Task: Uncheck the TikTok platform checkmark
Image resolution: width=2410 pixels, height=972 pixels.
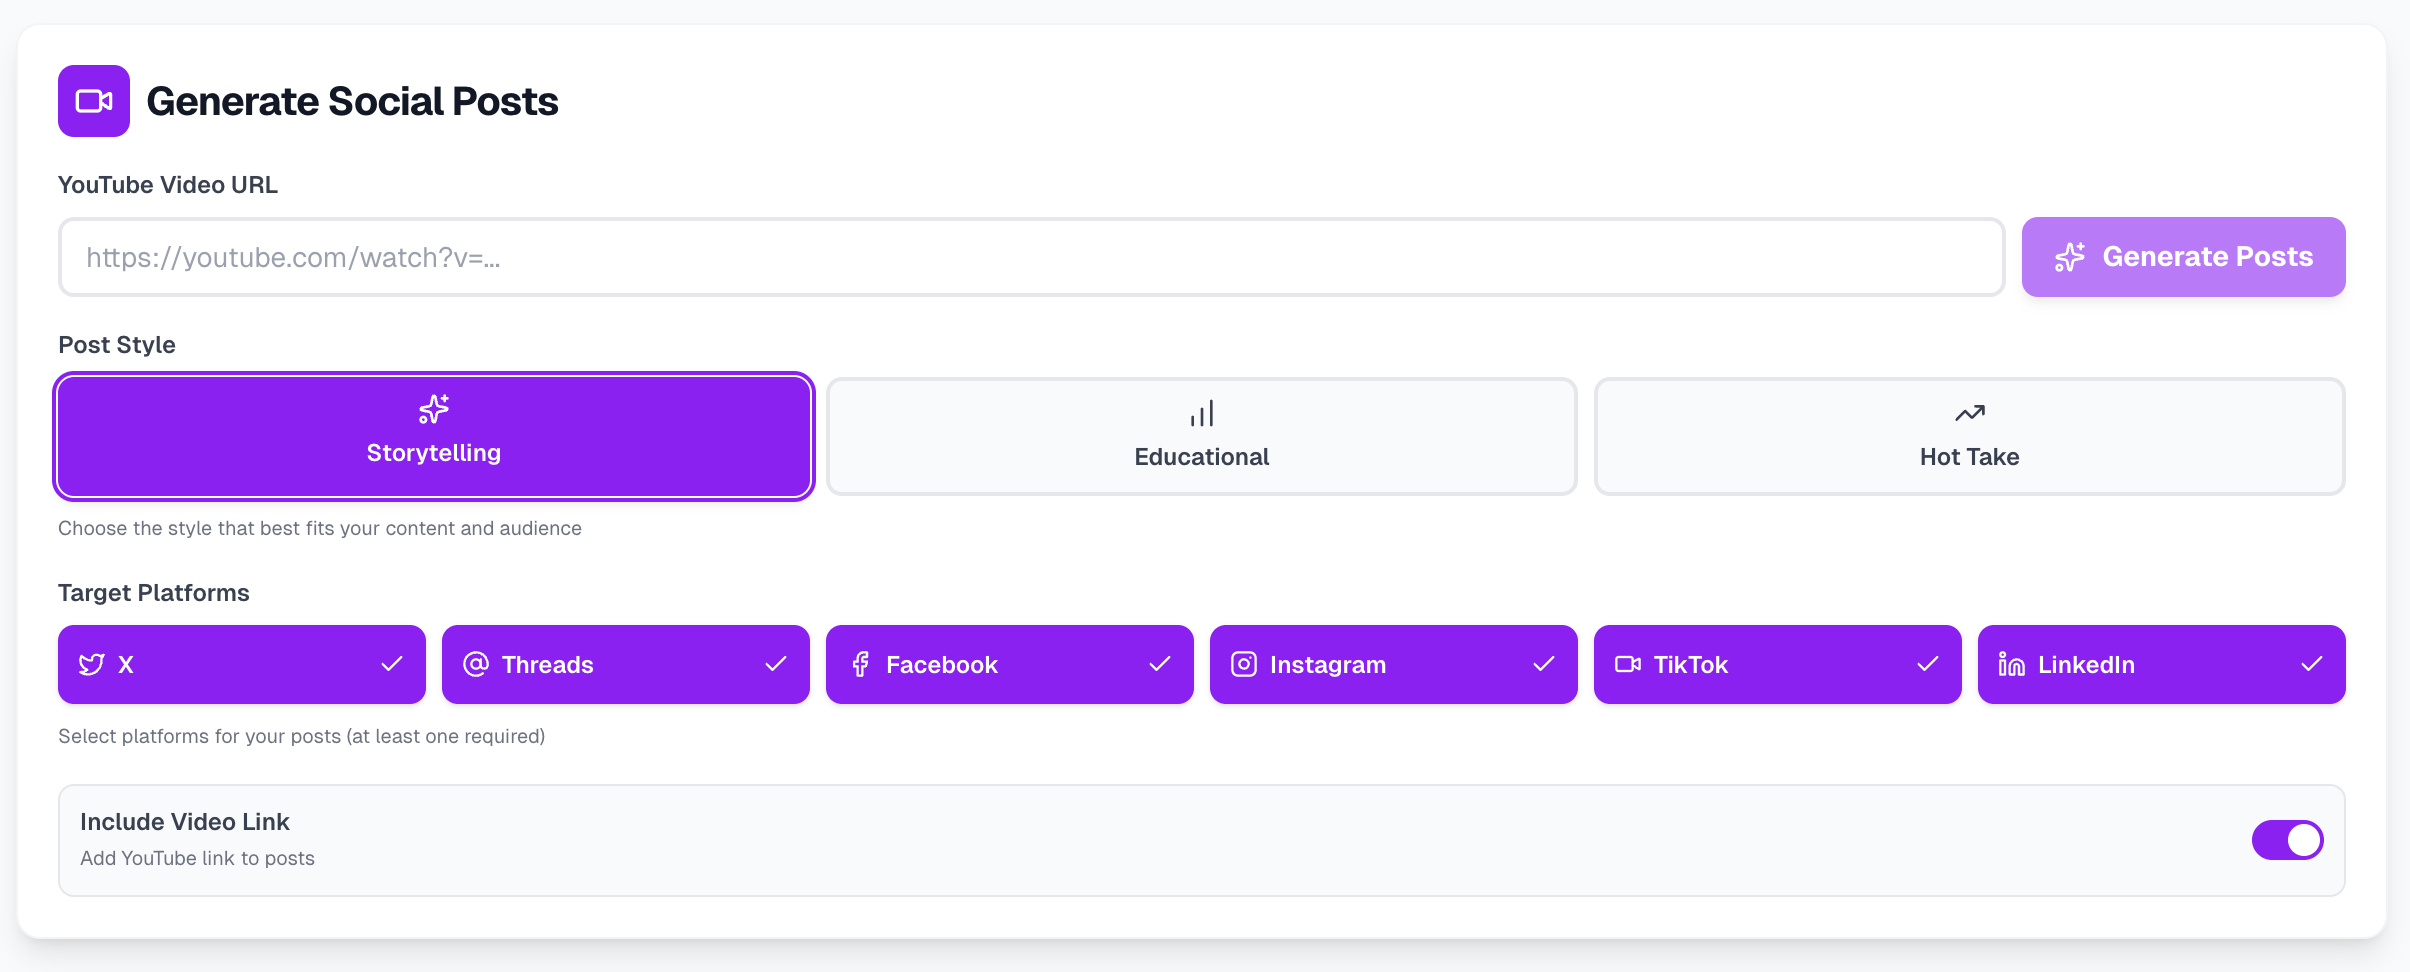Action: pyautogui.click(x=1928, y=664)
